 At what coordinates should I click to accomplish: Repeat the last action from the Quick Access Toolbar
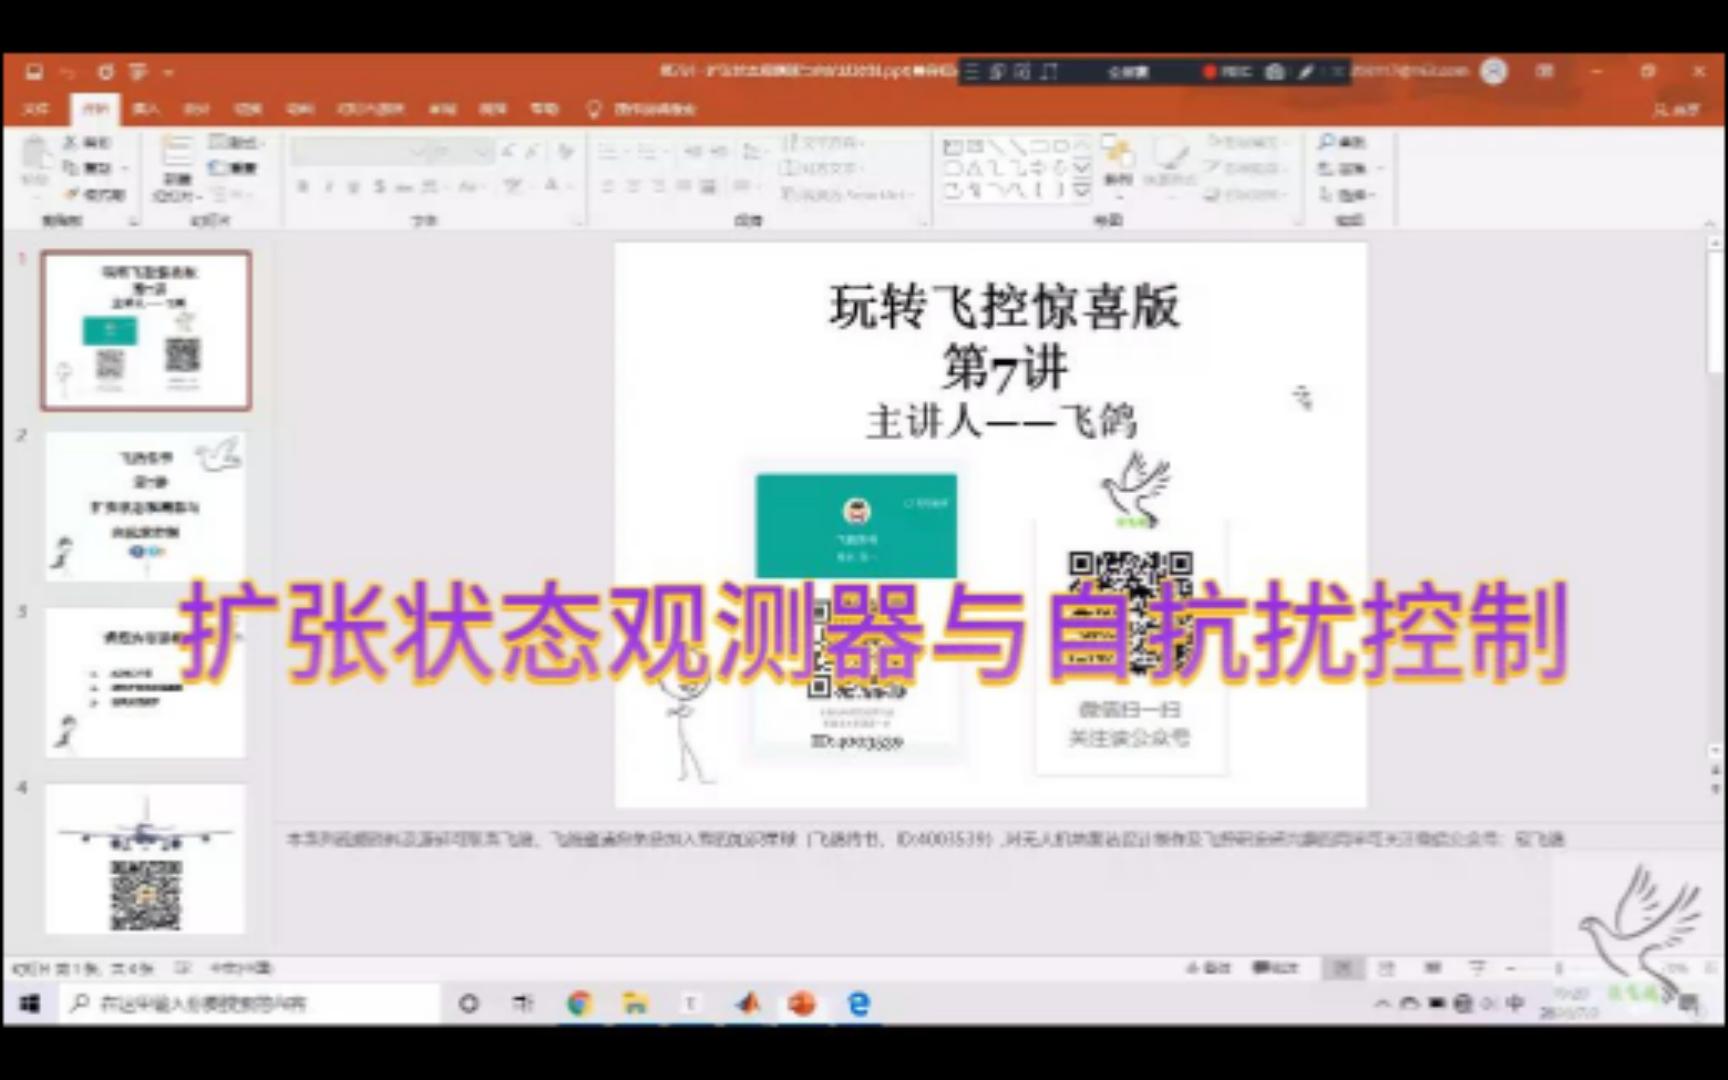point(105,72)
